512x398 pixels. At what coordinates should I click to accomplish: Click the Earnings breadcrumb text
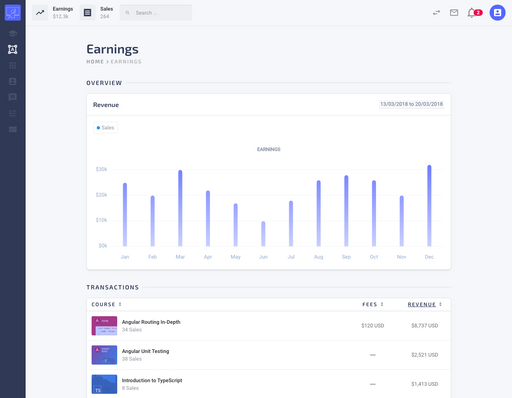(x=126, y=62)
